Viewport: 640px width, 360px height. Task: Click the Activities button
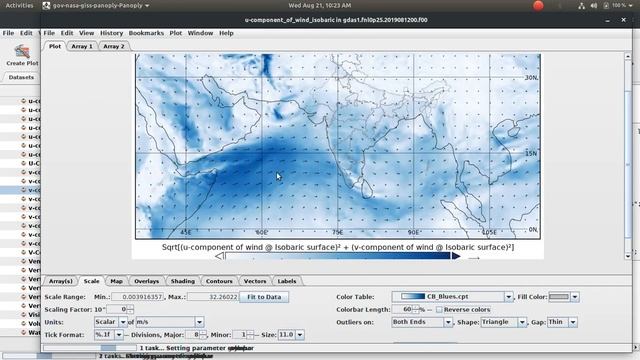tap(19, 6)
